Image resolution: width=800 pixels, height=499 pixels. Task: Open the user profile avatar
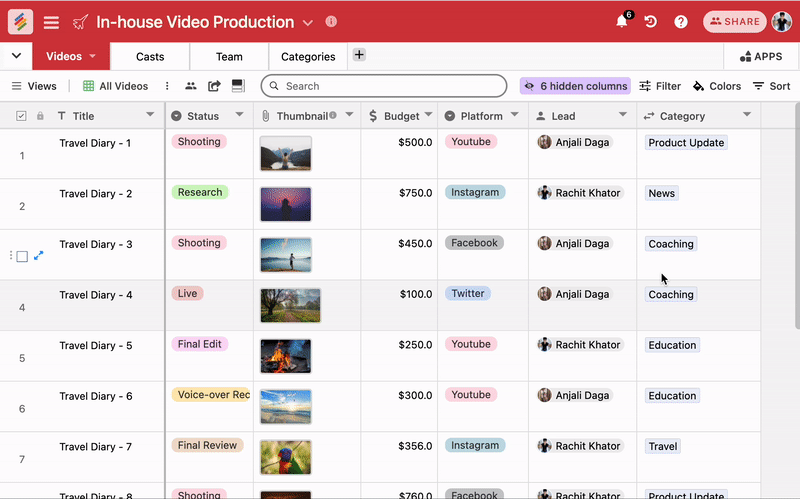pos(782,21)
